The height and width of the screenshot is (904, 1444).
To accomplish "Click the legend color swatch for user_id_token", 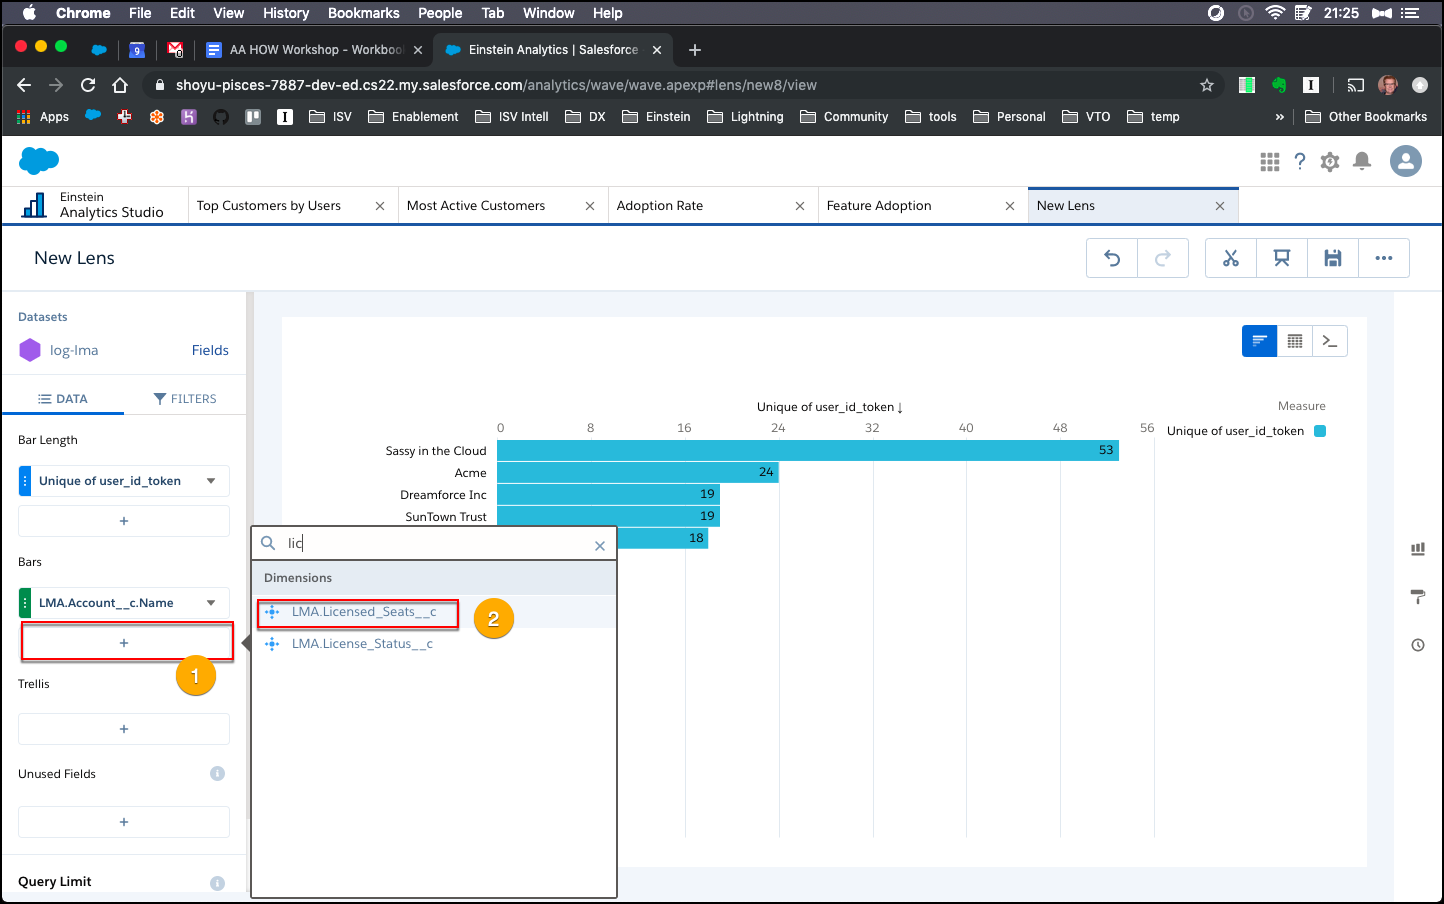I will click(1320, 431).
